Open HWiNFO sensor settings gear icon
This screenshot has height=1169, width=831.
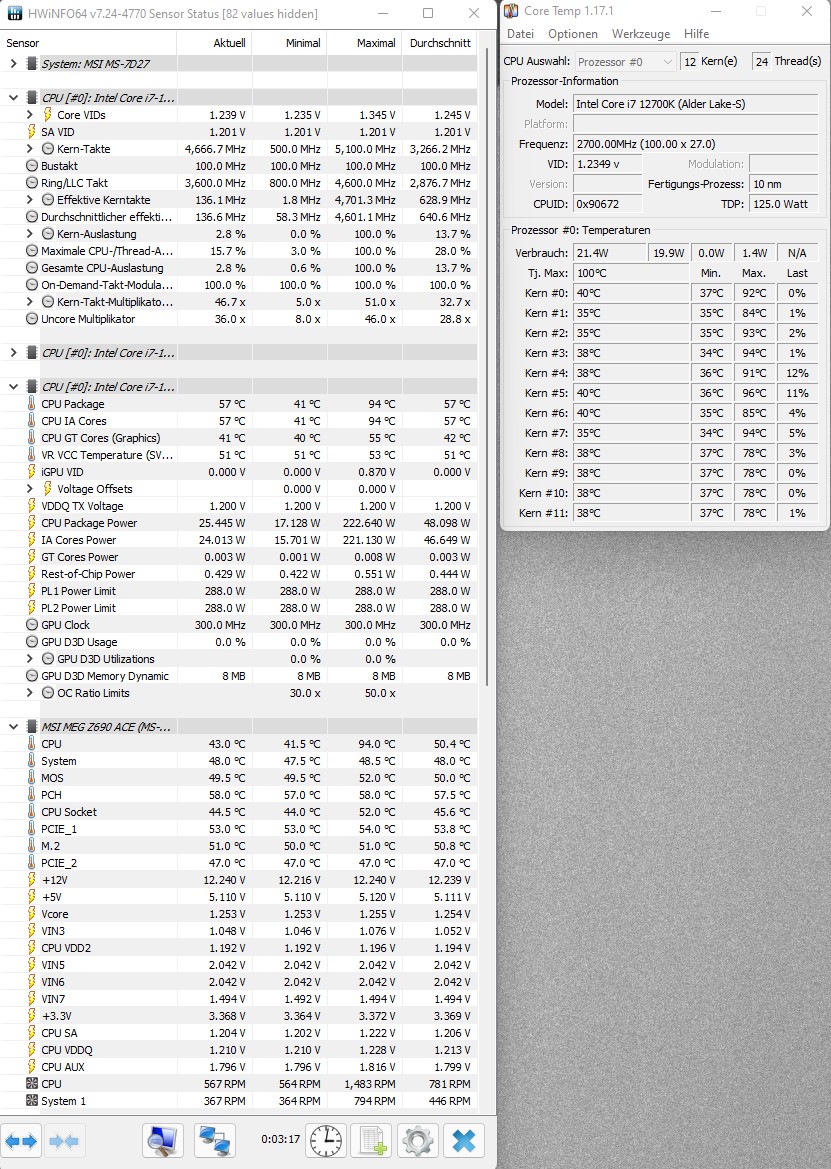417,1141
